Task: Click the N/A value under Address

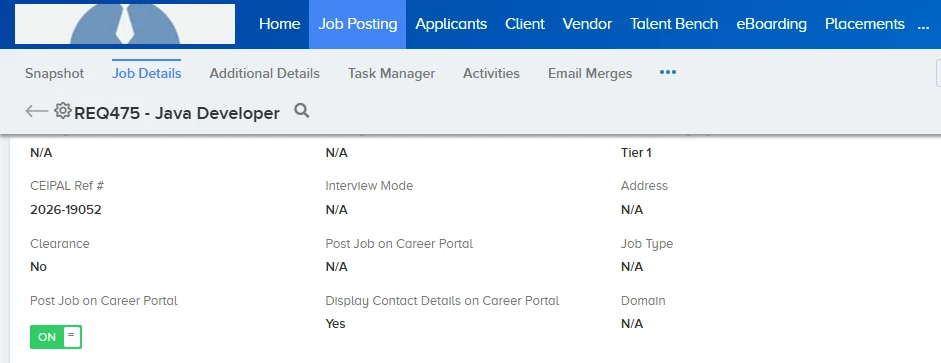Action: pyautogui.click(x=632, y=210)
